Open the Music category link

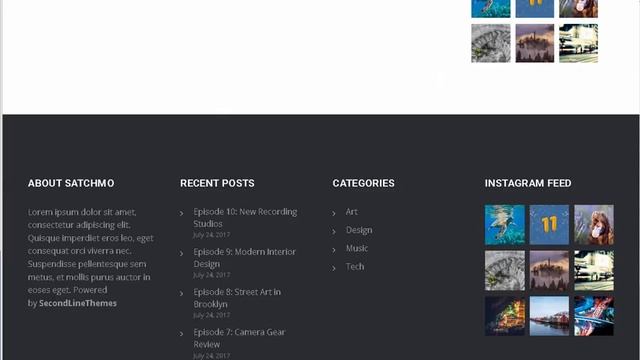point(357,248)
